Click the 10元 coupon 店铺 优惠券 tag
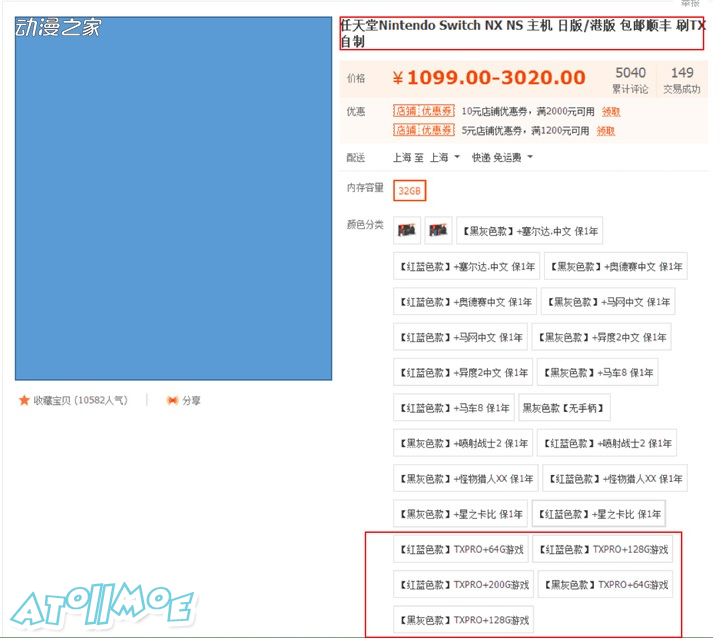This screenshot has width=725, height=641. coord(424,111)
